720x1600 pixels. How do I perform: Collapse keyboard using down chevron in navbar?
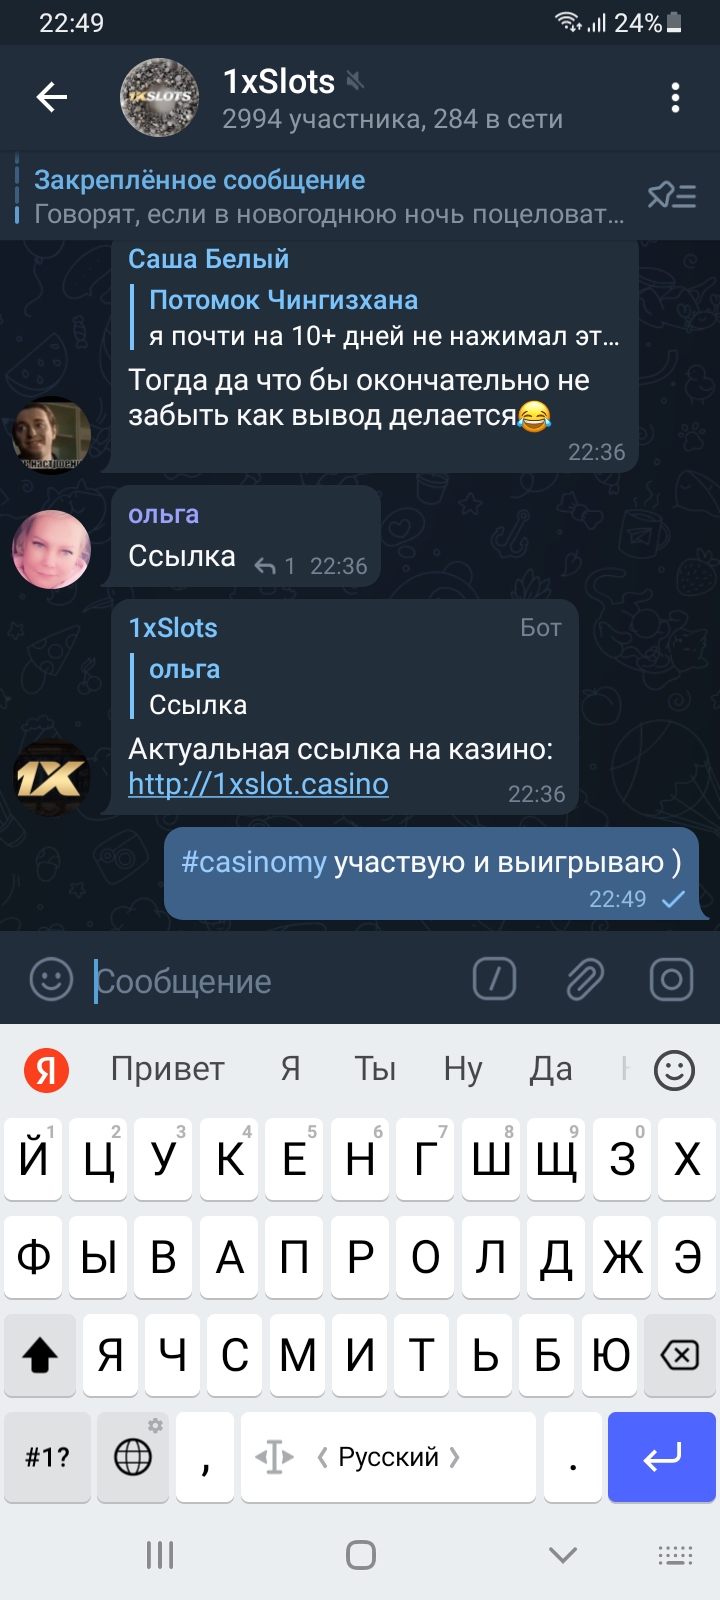coord(563,1555)
